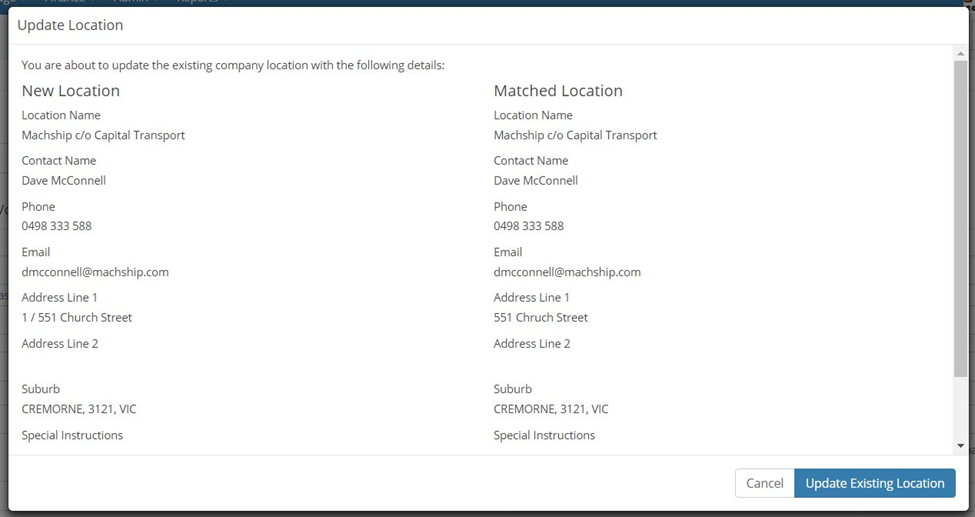The width and height of the screenshot is (975, 517).
Task: Click the dialog scrollbar up arrow
Action: [961, 54]
